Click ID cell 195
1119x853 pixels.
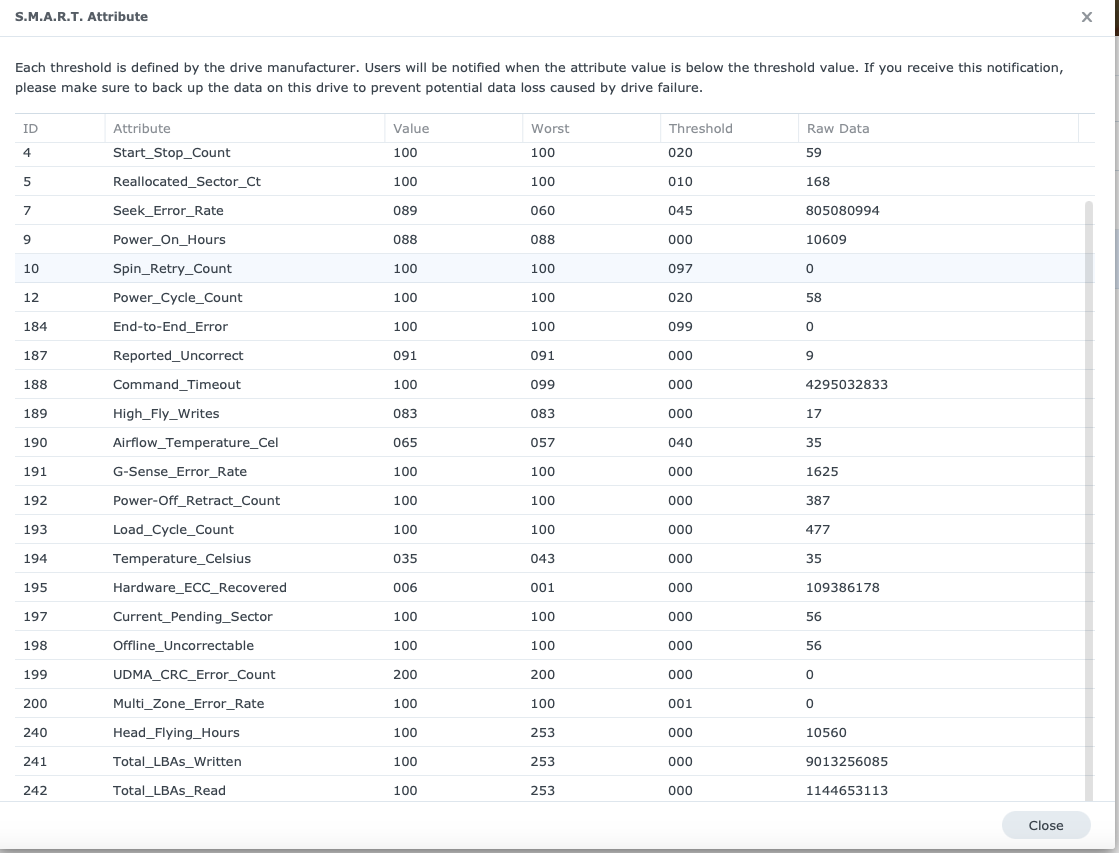tap(35, 587)
